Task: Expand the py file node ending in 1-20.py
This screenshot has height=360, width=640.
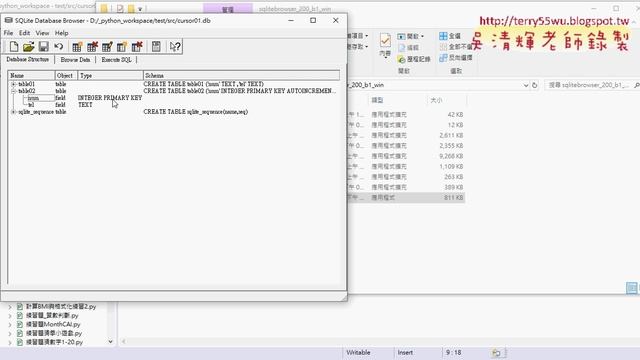Action: coord(10,343)
